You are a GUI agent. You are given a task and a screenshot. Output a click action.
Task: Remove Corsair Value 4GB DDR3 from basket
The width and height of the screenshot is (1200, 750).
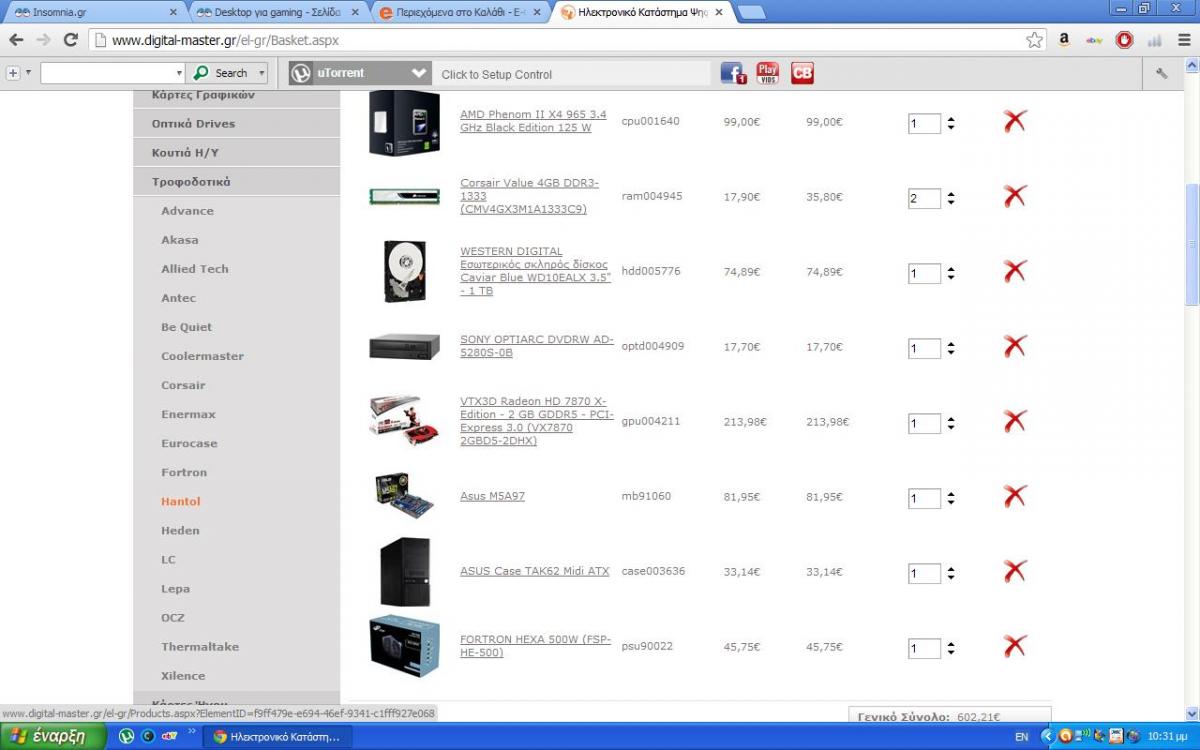coord(1015,197)
